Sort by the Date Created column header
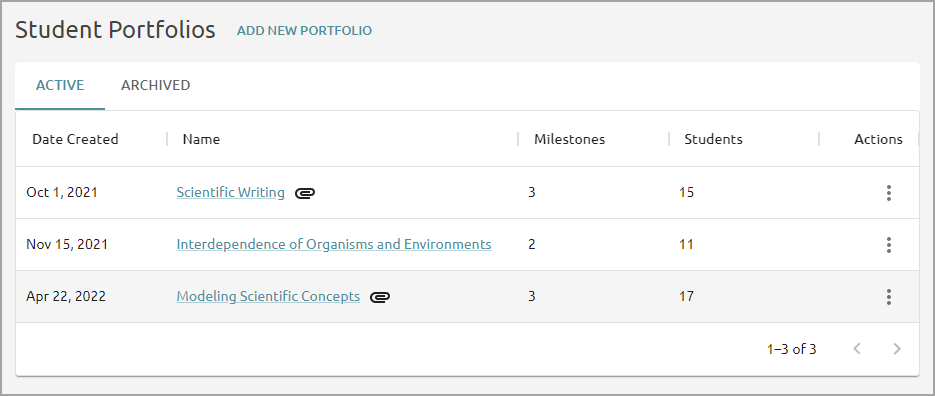This screenshot has width=935, height=396. [x=75, y=139]
